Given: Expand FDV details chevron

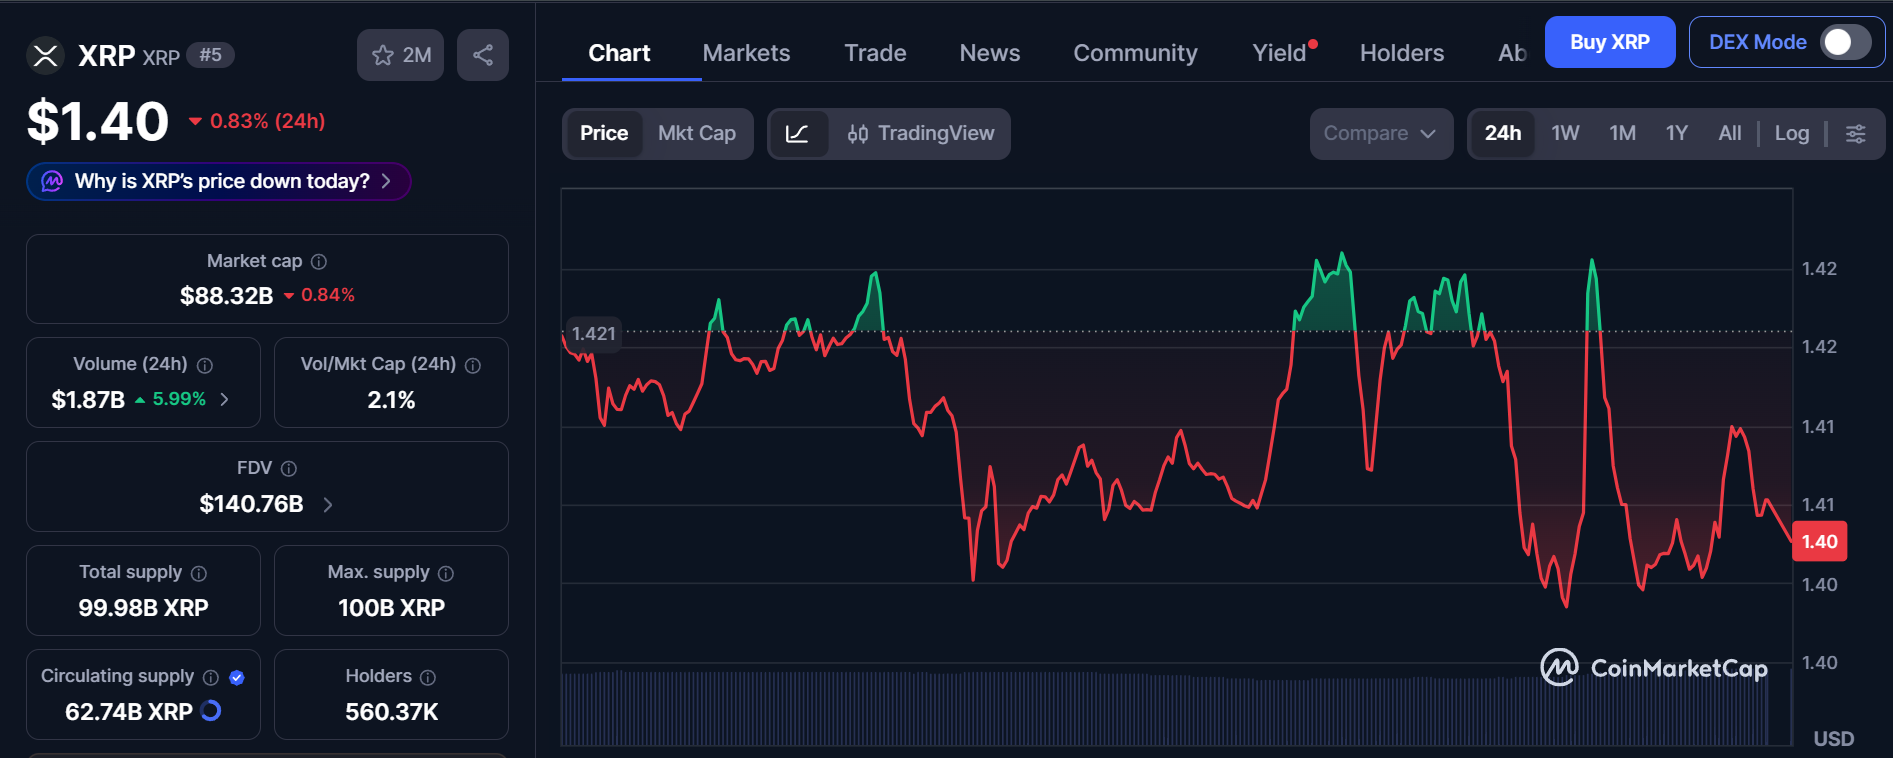Looking at the screenshot, I should pyautogui.click(x=327, y=504).
